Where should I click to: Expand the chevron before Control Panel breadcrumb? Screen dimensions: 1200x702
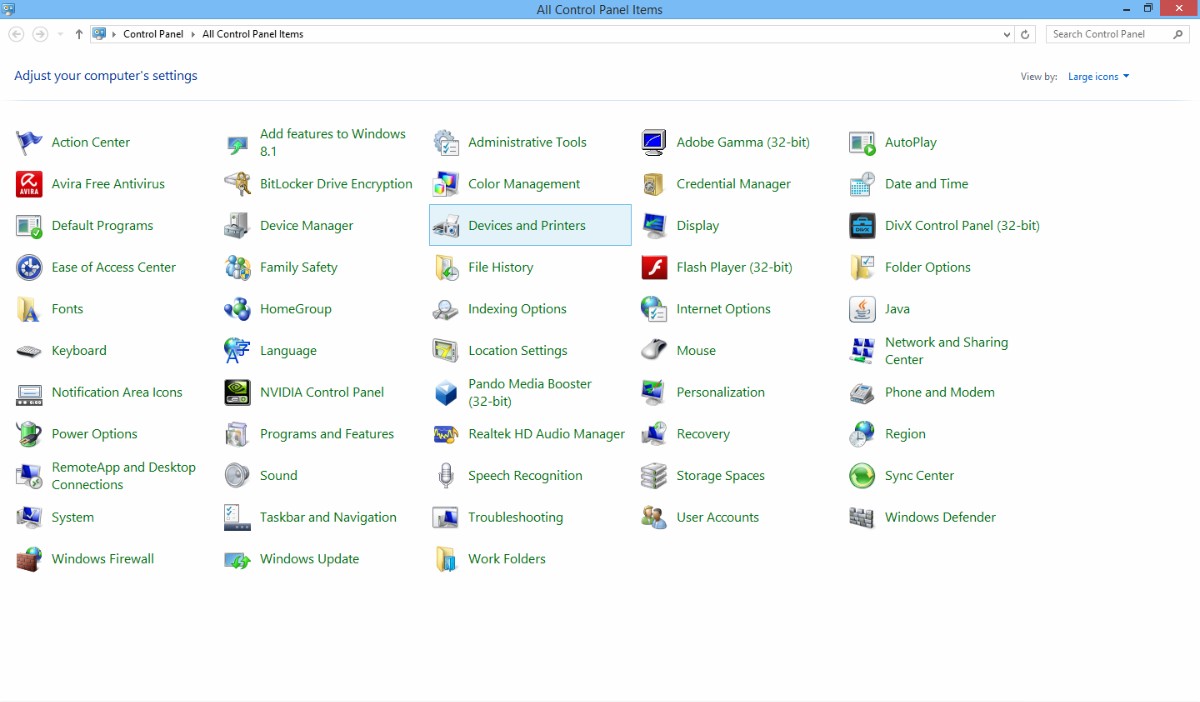(x=115, y=34)
